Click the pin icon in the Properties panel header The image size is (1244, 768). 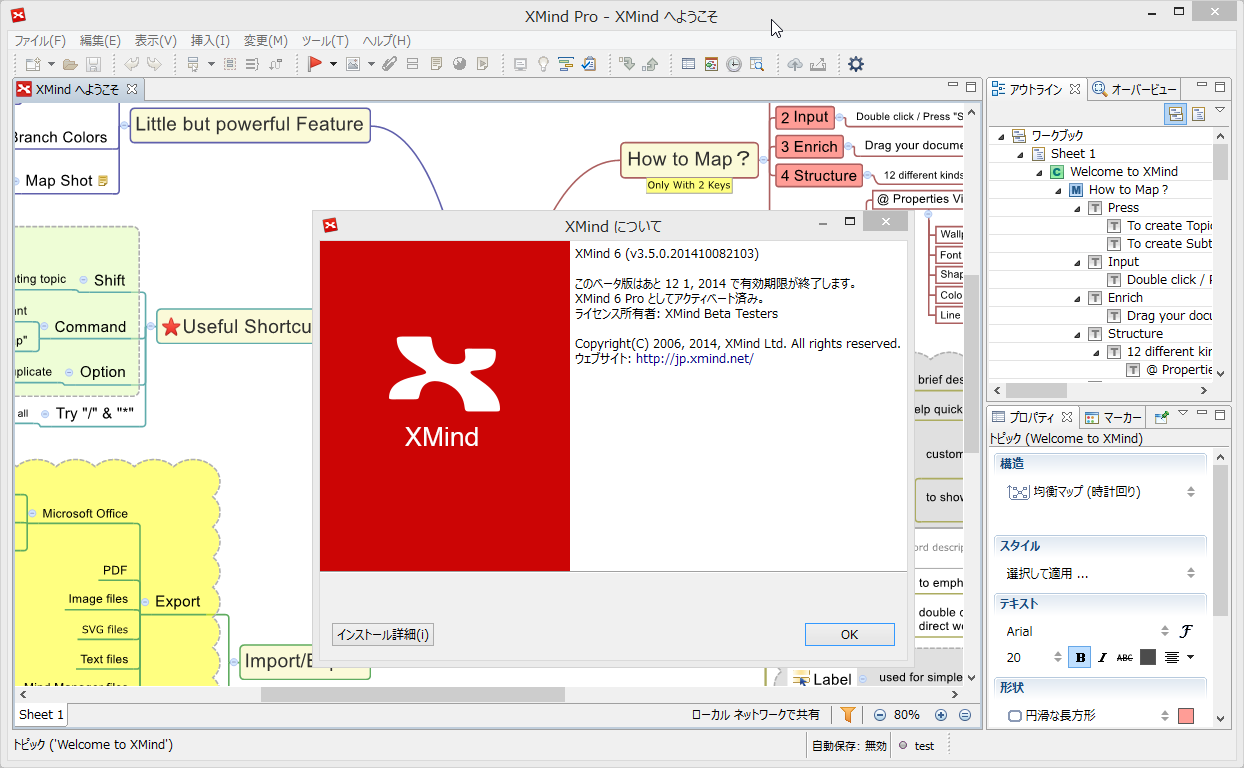click(1161, 417)
